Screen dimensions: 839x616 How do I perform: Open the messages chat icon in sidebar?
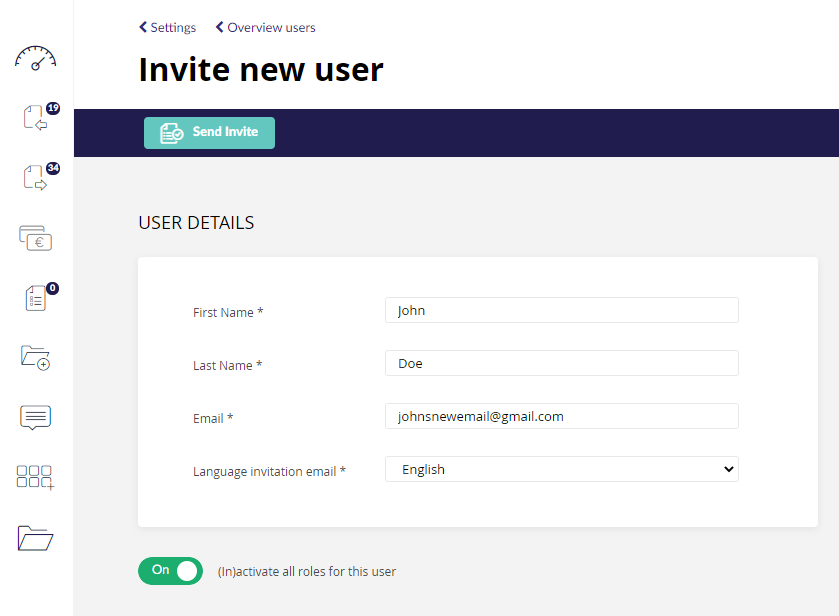pos(35,417)
